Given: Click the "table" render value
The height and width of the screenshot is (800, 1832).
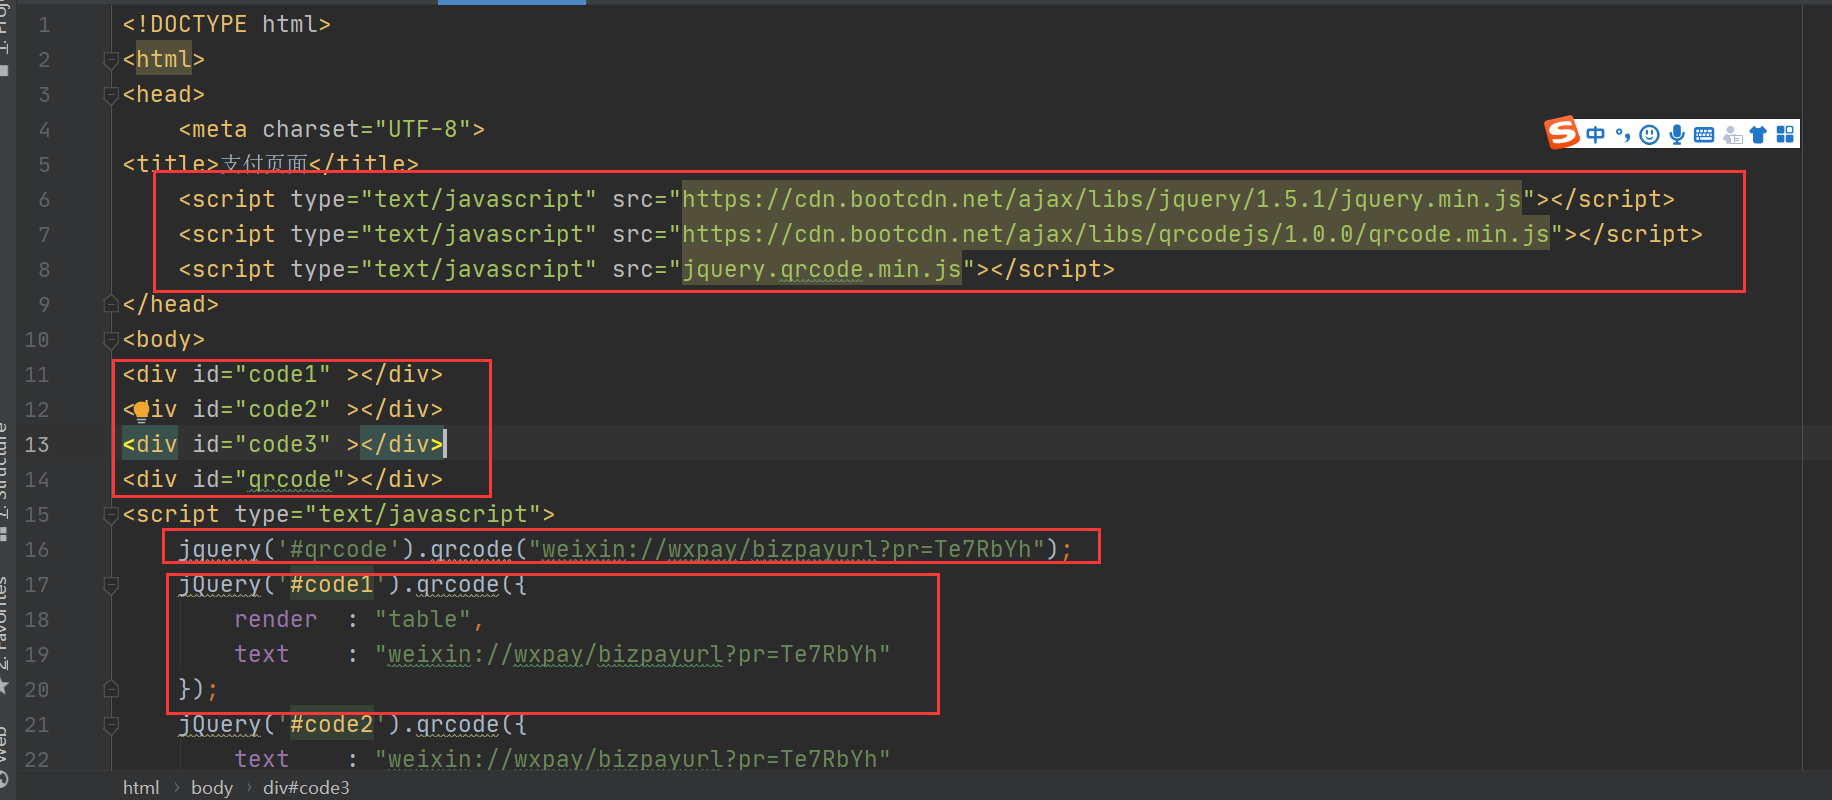Looking at the screenshot, I should [423, 619].
